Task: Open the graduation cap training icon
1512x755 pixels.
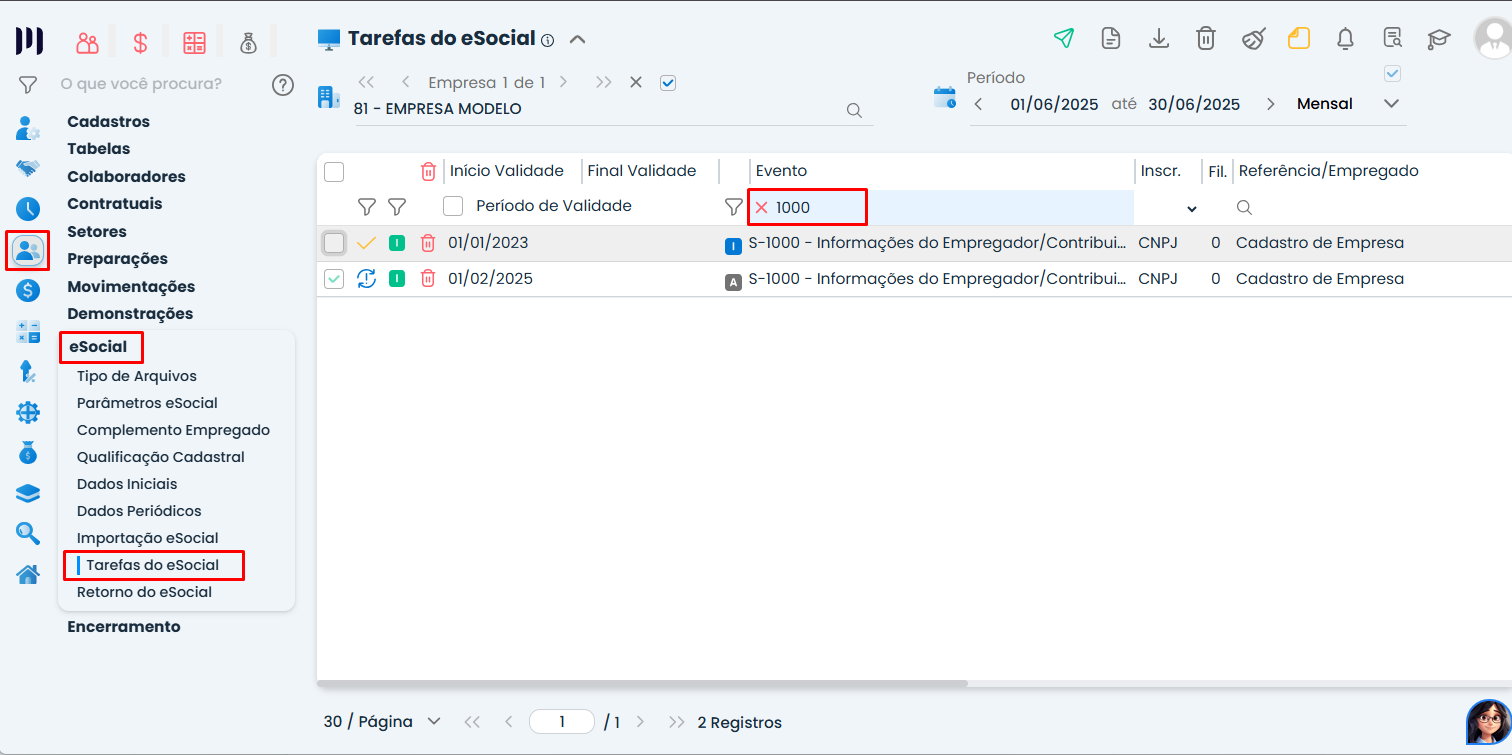Action: tap(1439, 39)
